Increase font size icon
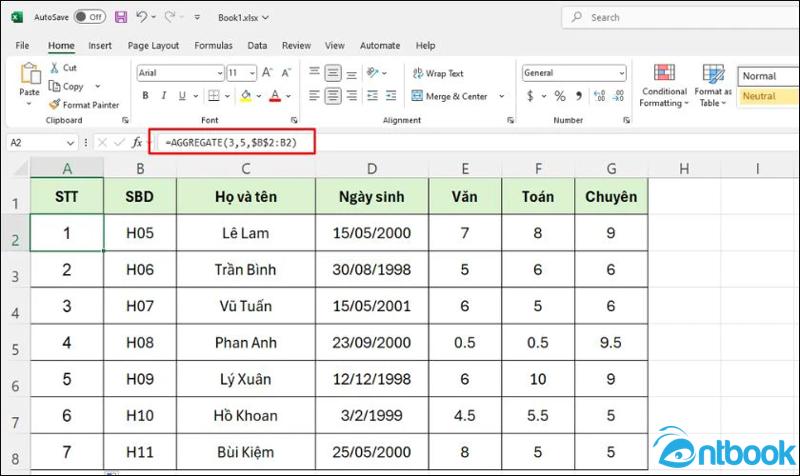The width and height of the screenshot is (800, 476). click(267, 73)
